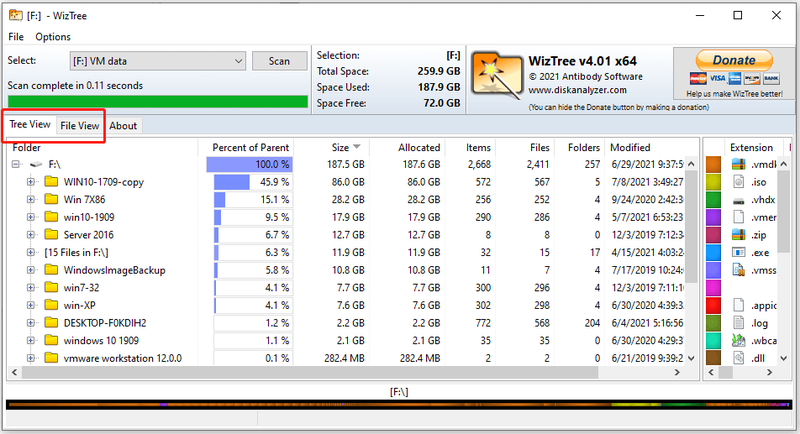Click the DESKTOP-F0KDIH2 folder icon

[51, 322]
